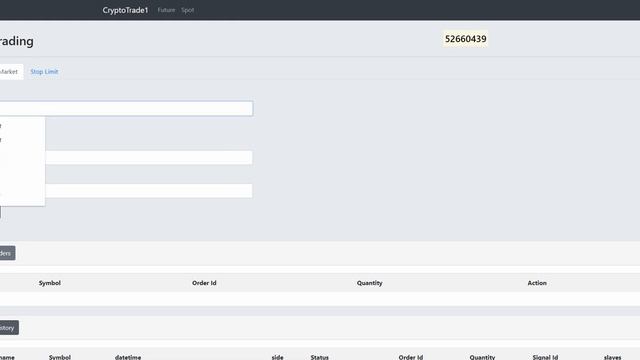
Task: Switch to the Stop Limit tab
Action: click(x=44, y=72)
